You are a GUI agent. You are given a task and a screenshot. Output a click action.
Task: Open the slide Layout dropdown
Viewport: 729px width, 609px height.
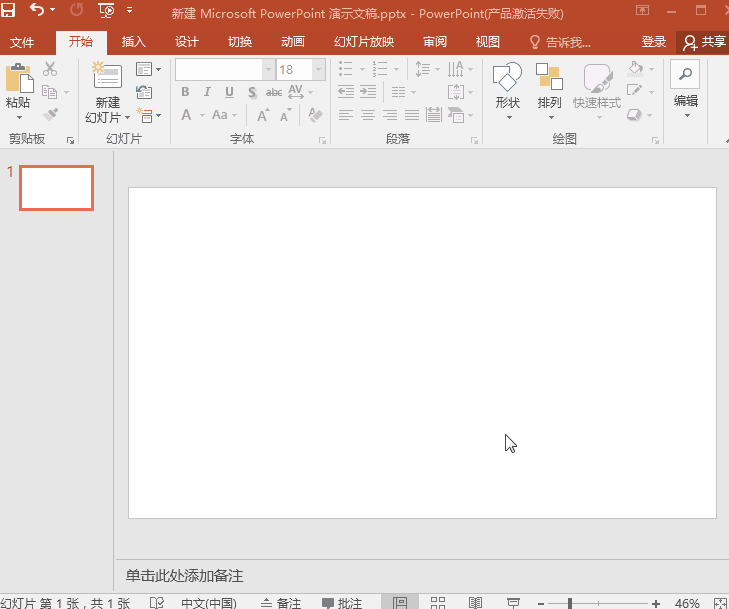coord(148,70)
